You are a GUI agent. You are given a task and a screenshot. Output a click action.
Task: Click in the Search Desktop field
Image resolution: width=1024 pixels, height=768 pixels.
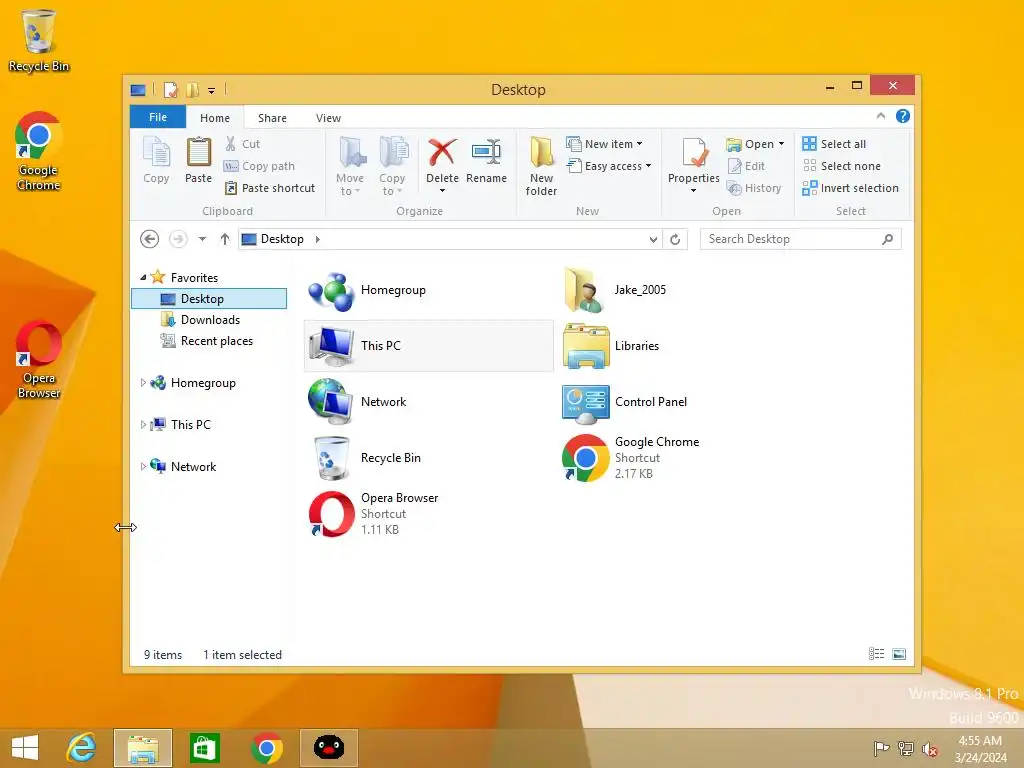tap(801, 239)
